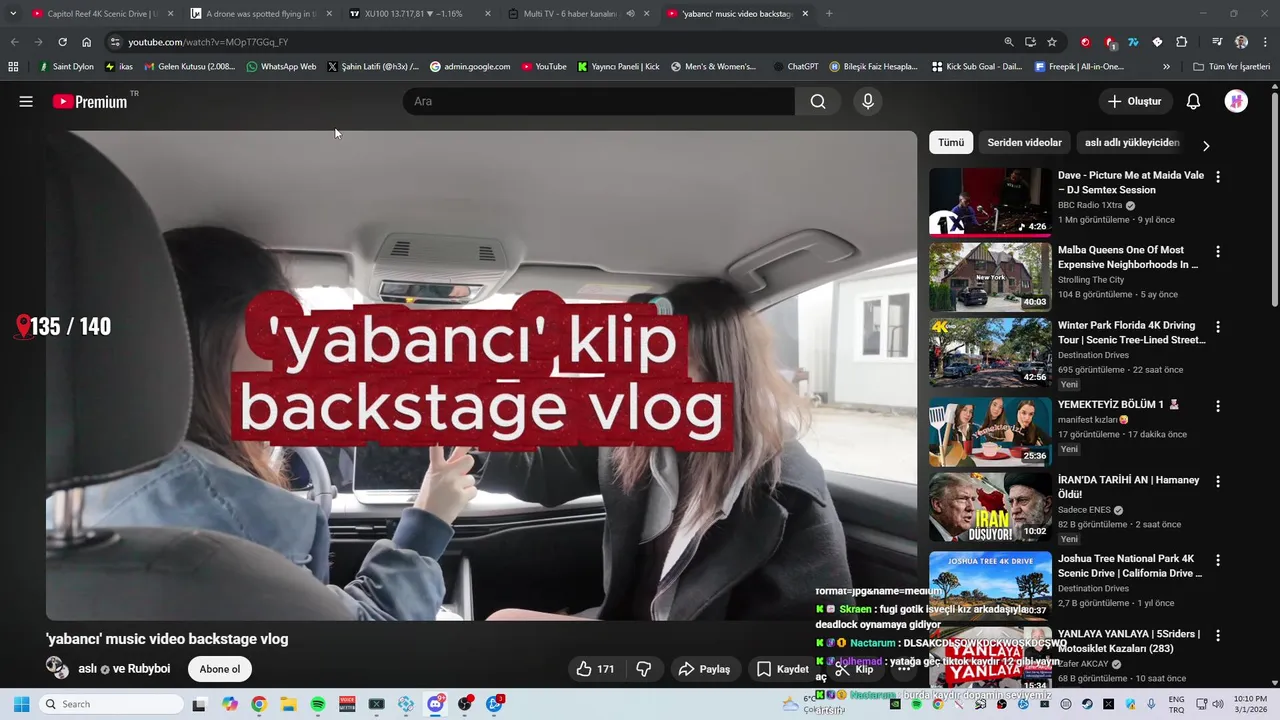
Task: Open Chrome tab search dropdown
Action: click(x=13, y=14)
